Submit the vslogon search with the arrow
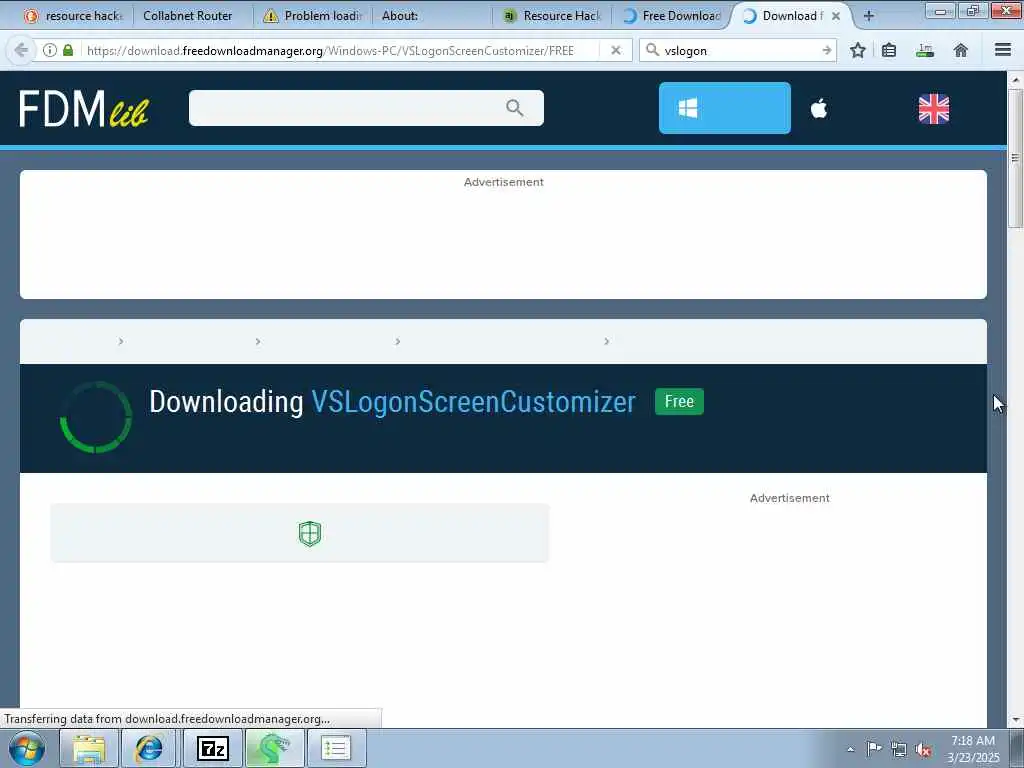The width and height of the screenshot is (1024, 768). [x=827, y=50]
